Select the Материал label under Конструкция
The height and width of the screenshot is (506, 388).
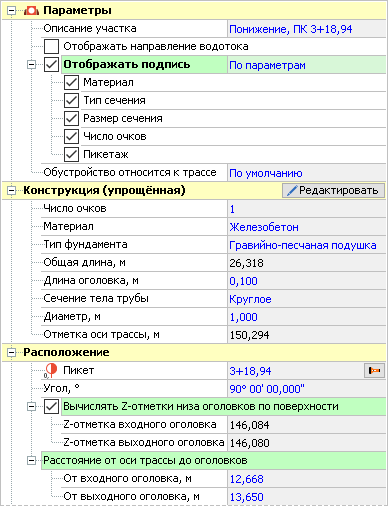[x=69, y=226]
